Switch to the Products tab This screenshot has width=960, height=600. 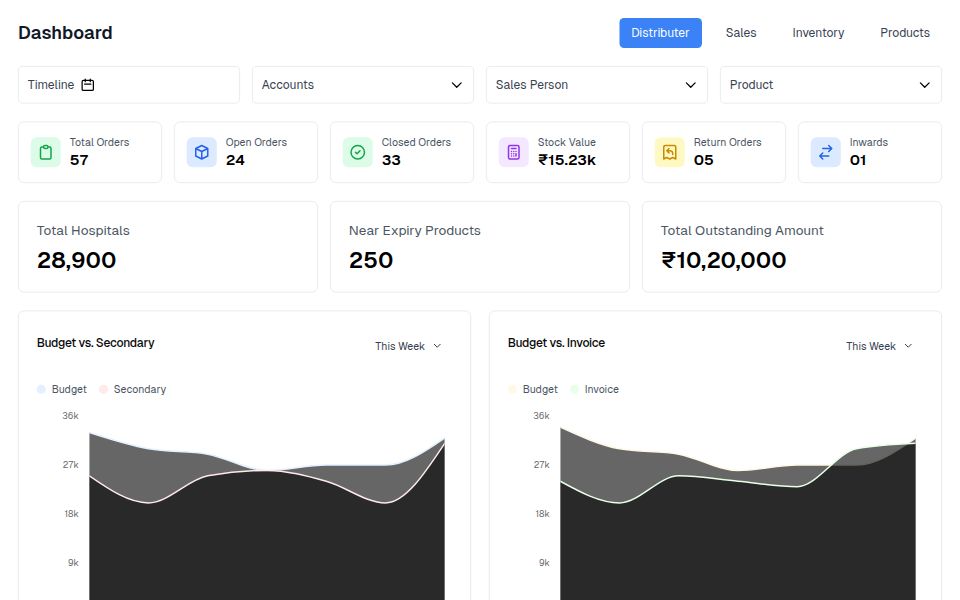tap(904, 32)
